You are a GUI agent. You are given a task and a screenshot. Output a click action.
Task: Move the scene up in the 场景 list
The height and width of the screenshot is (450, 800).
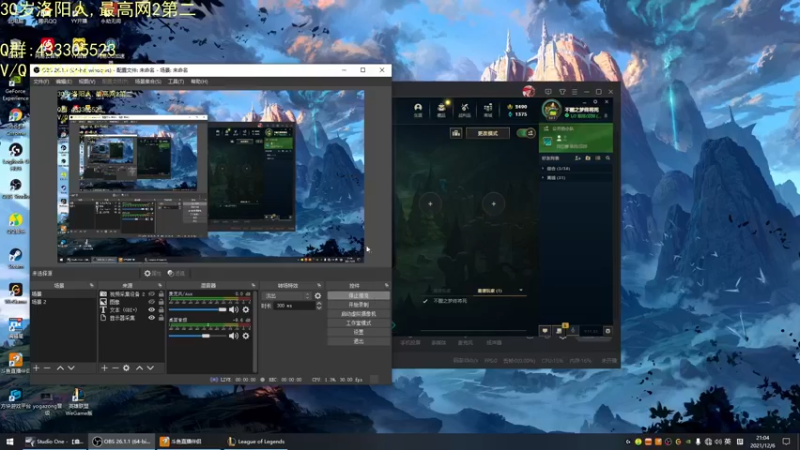(60, 368)
